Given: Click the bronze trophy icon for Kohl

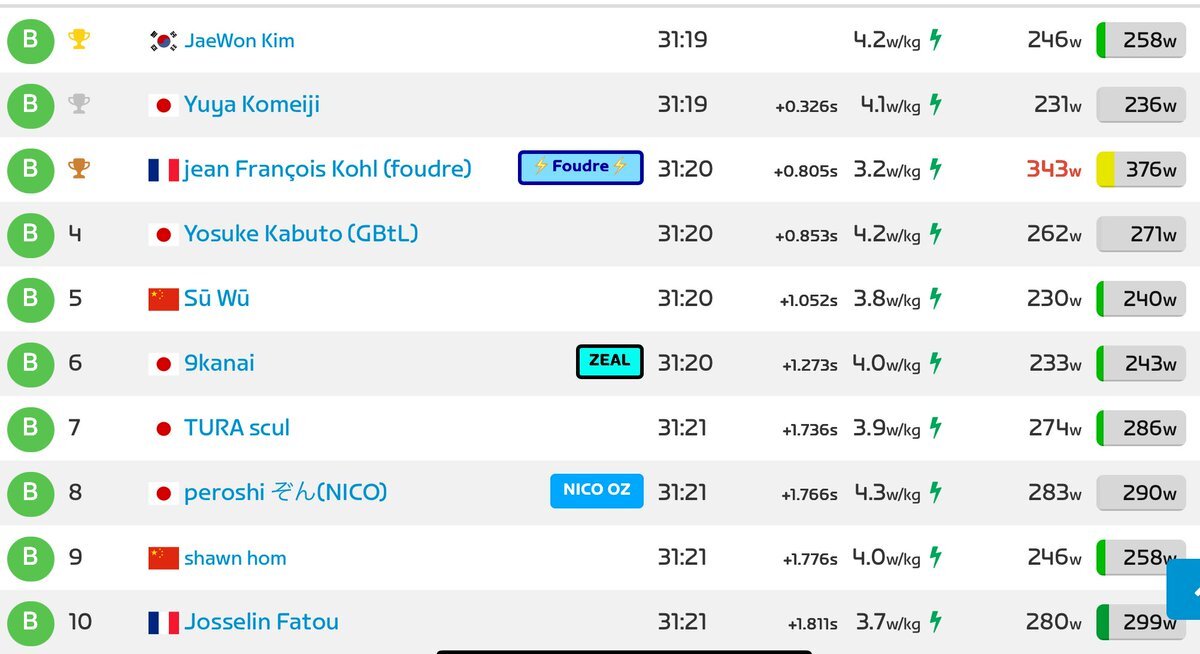Looking at the screenshot, I should coord(79,169).
